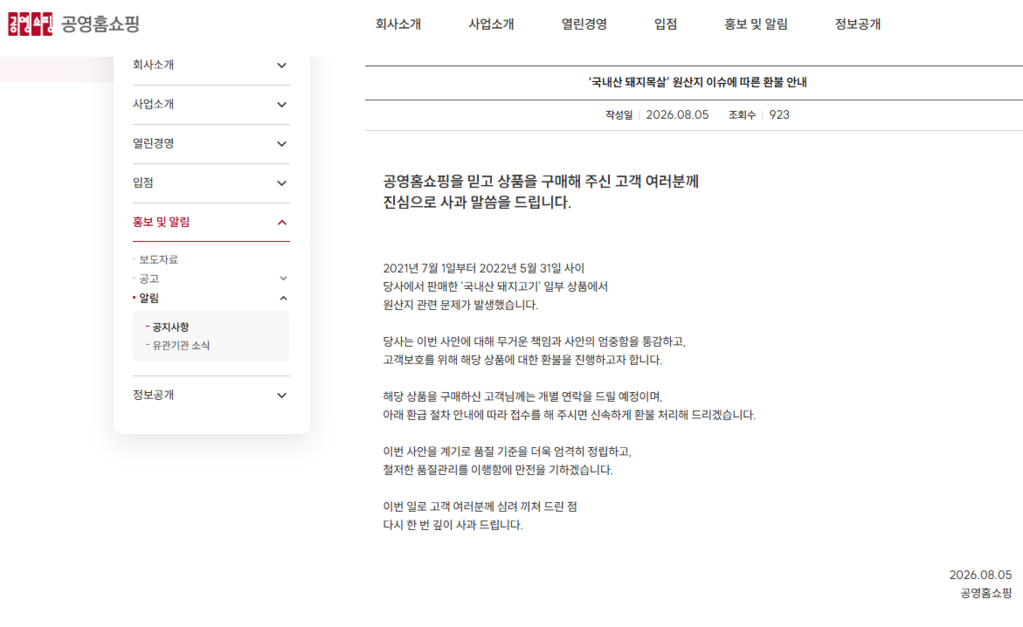Viewport: 1023px width, 627px height.
Task: Select 공지사항 under 알림
Action: coord(170,327)
